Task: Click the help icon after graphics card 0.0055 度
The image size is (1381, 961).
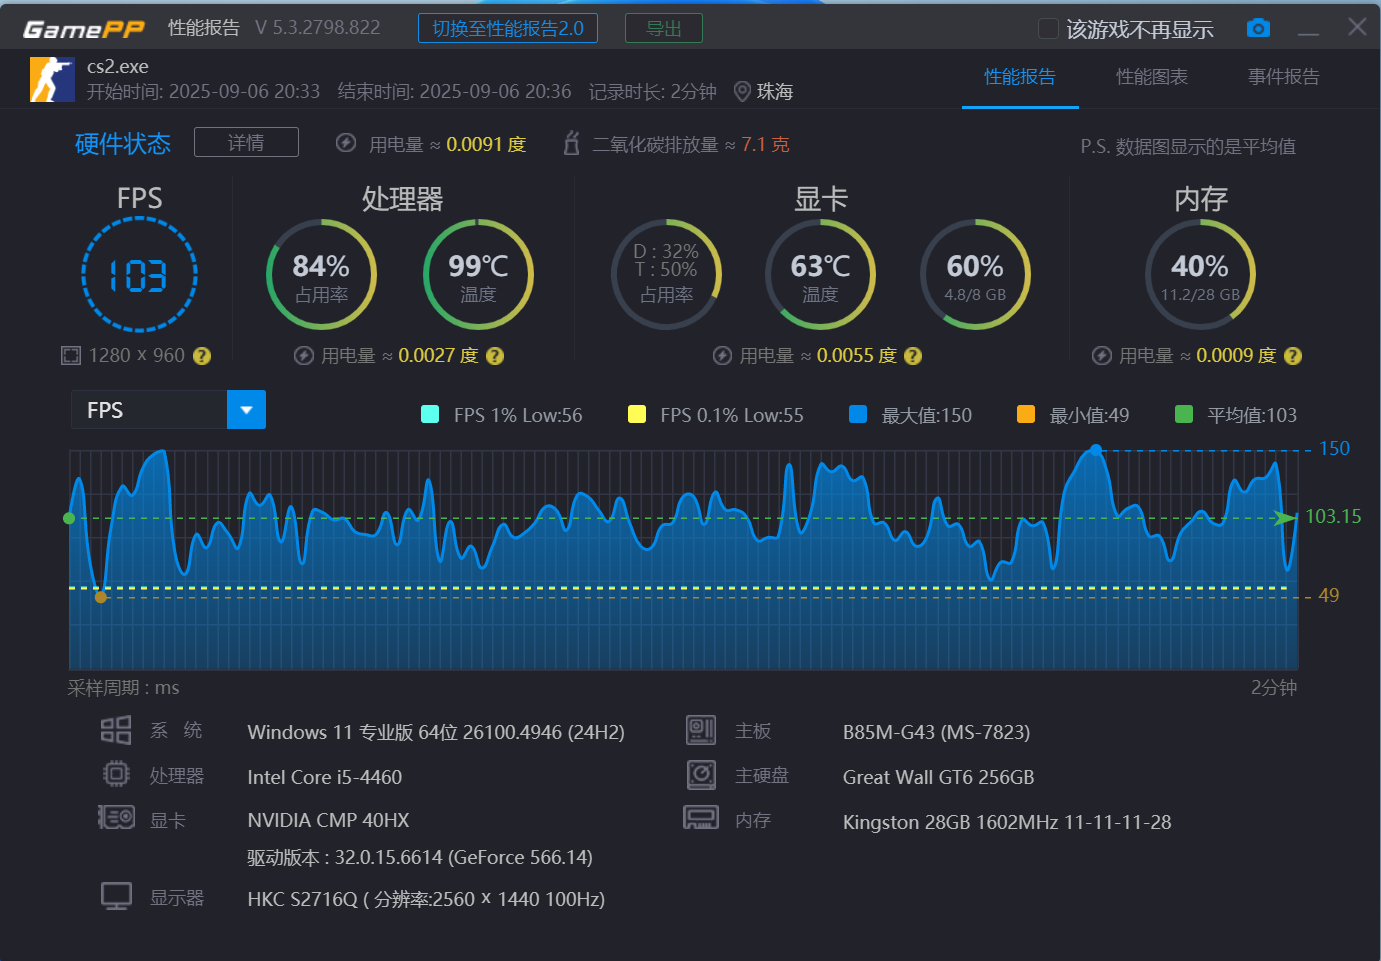Action: click(913, 356)
